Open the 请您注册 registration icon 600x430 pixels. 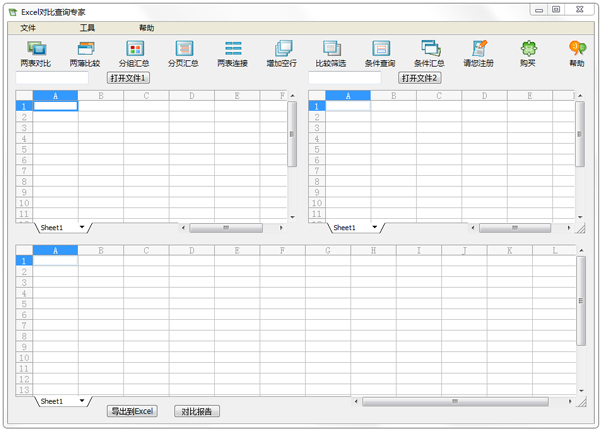(479, 54)
